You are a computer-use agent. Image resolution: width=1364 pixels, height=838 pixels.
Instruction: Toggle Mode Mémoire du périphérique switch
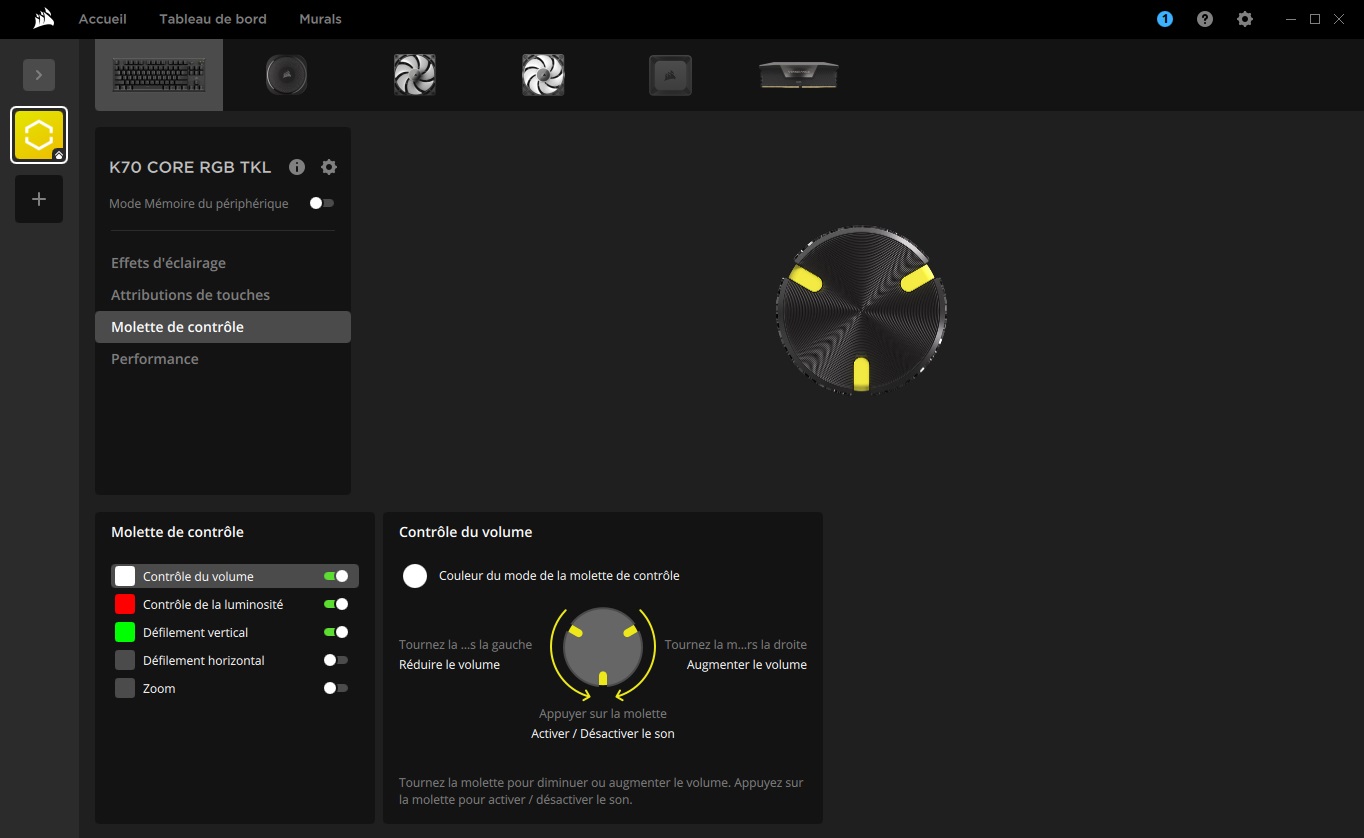[x=321, y=203]
